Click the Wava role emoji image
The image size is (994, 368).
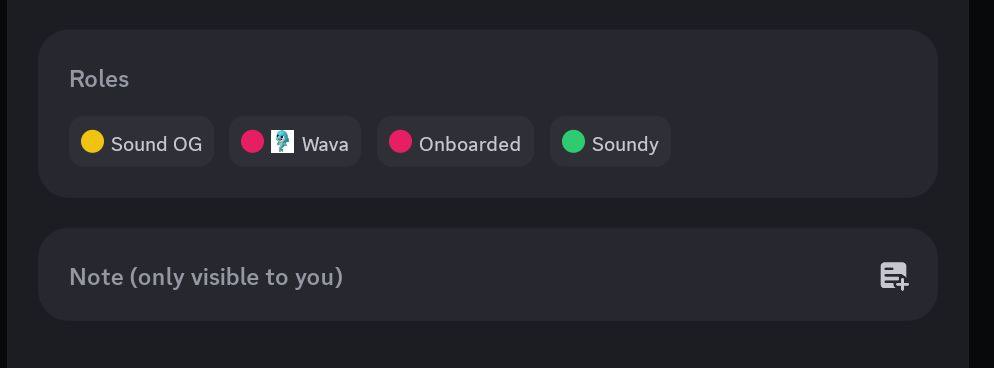tap(282, 141)
